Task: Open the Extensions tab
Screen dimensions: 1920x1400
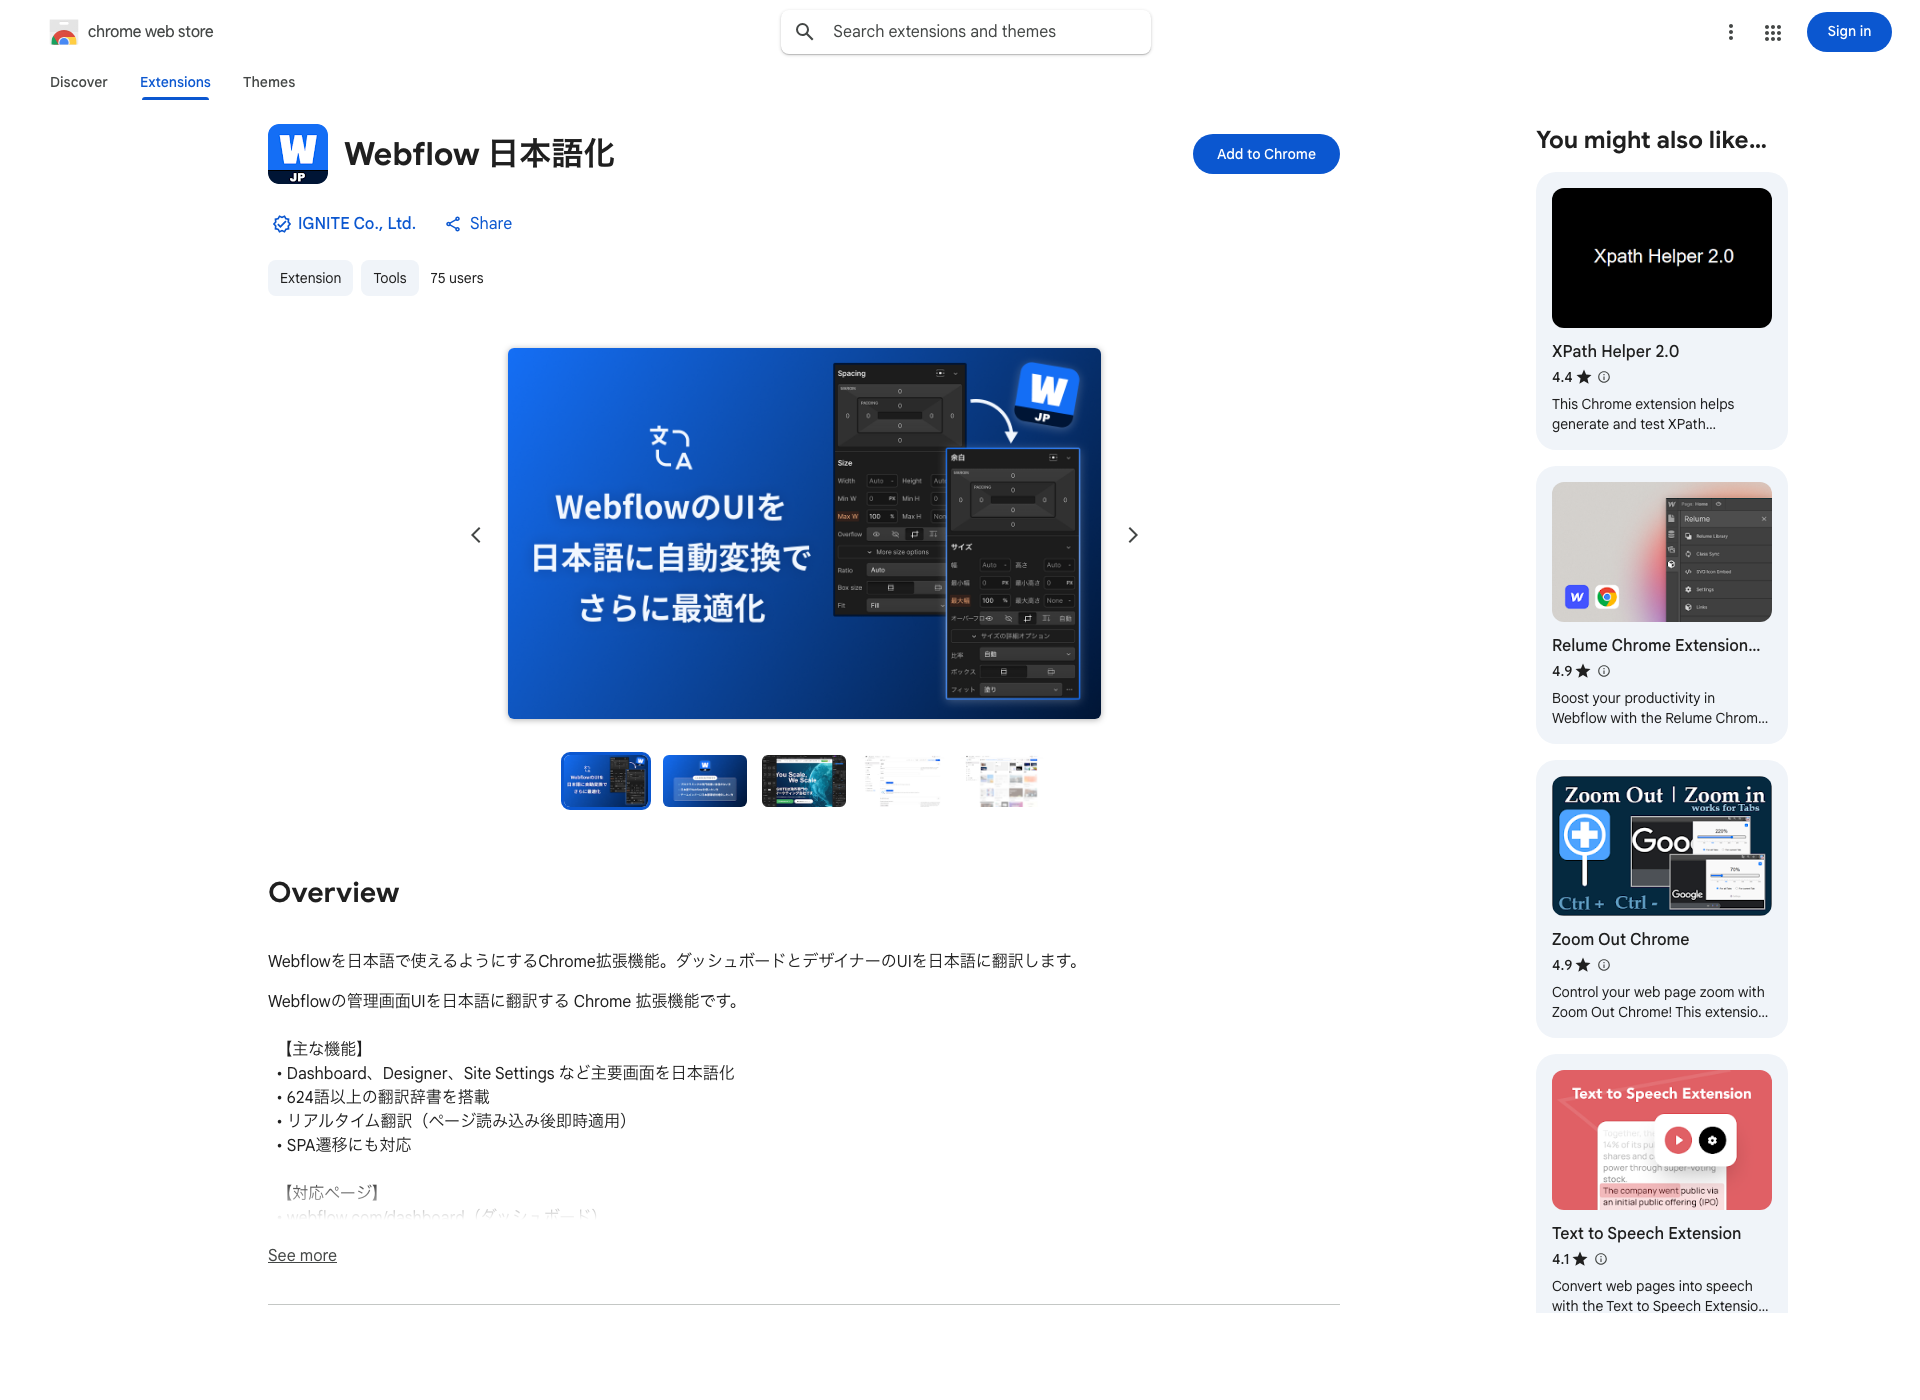Action: tap(175, 82)
